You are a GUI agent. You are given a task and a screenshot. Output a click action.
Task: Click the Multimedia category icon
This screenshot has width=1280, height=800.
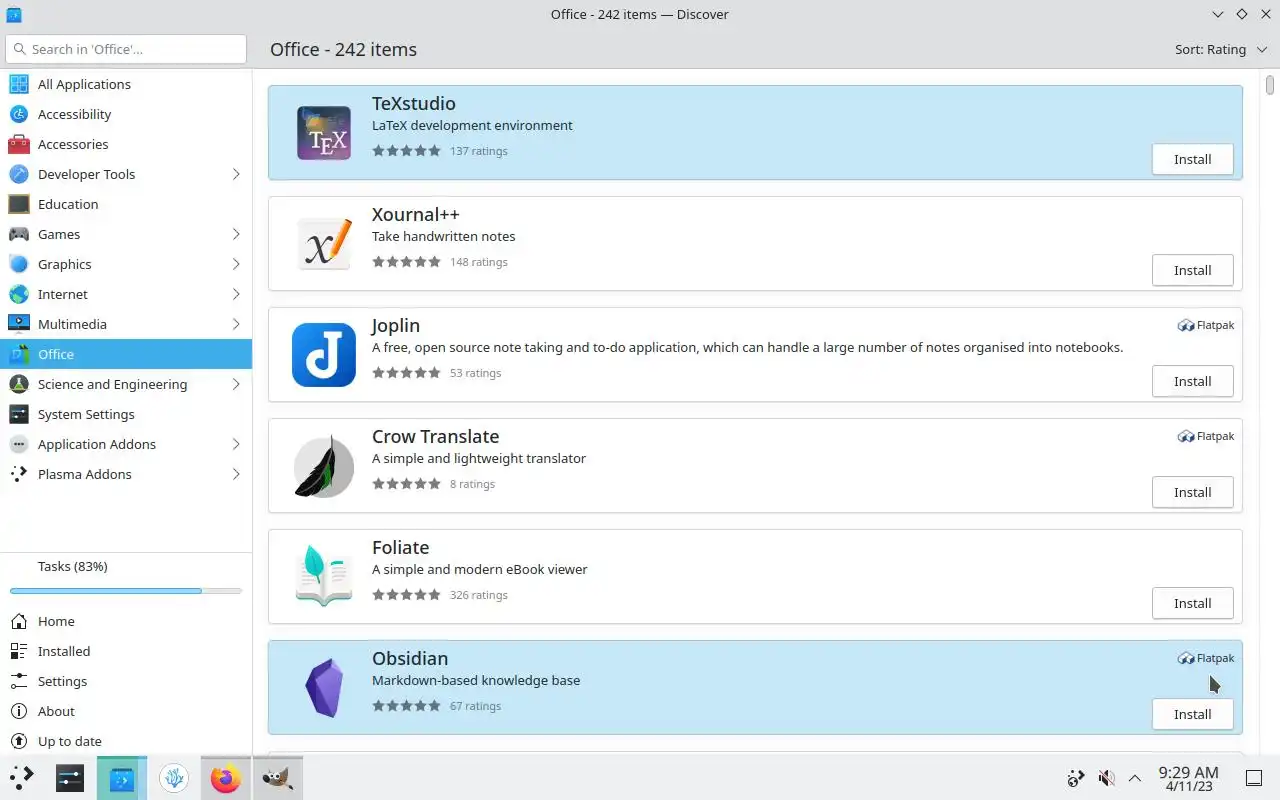[x=19, y=324]
